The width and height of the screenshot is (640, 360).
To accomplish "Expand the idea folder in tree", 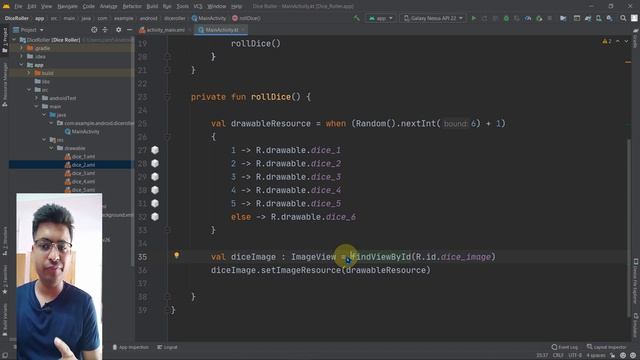I will (22, 56).
